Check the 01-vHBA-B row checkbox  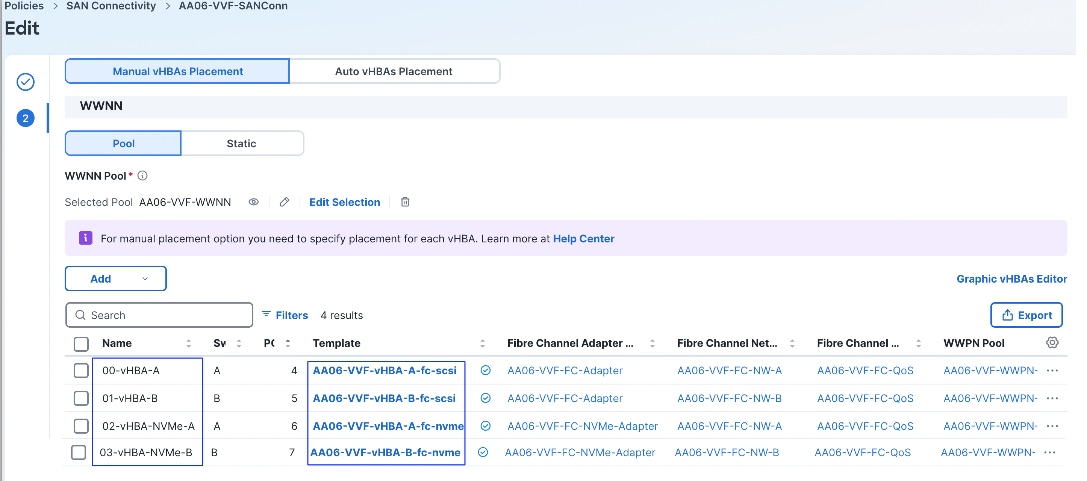(81, 399)
